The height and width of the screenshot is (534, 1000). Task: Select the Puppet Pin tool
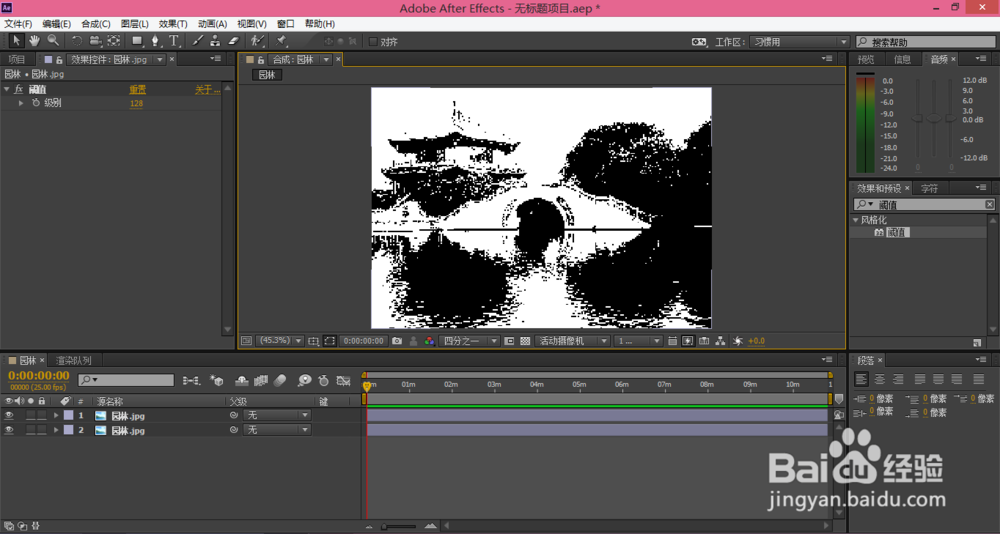(281, 41)
